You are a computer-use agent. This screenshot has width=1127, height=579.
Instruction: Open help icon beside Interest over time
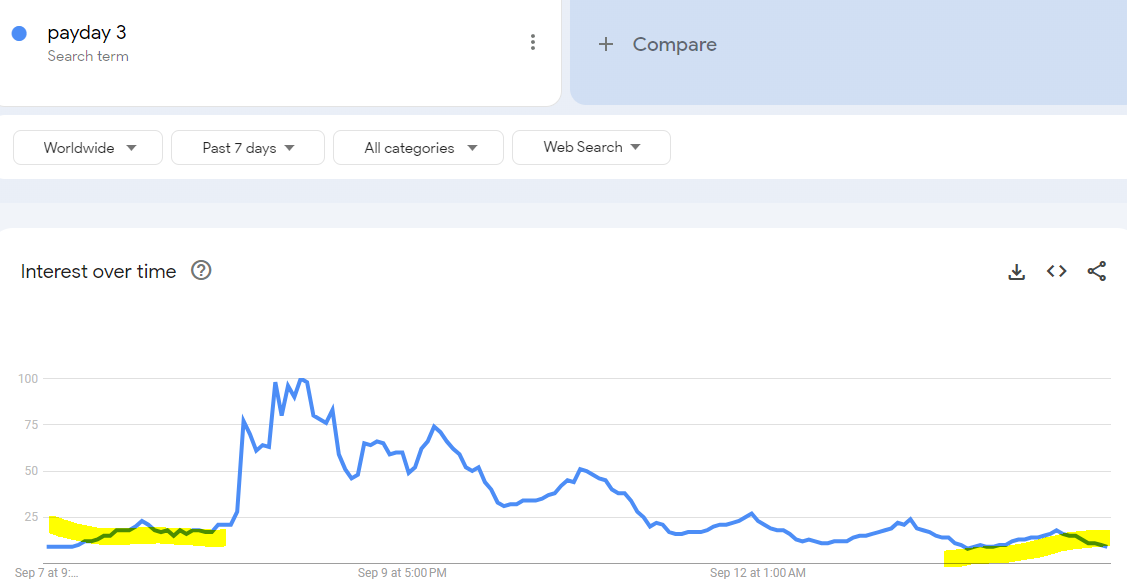[x=201, y=271]
